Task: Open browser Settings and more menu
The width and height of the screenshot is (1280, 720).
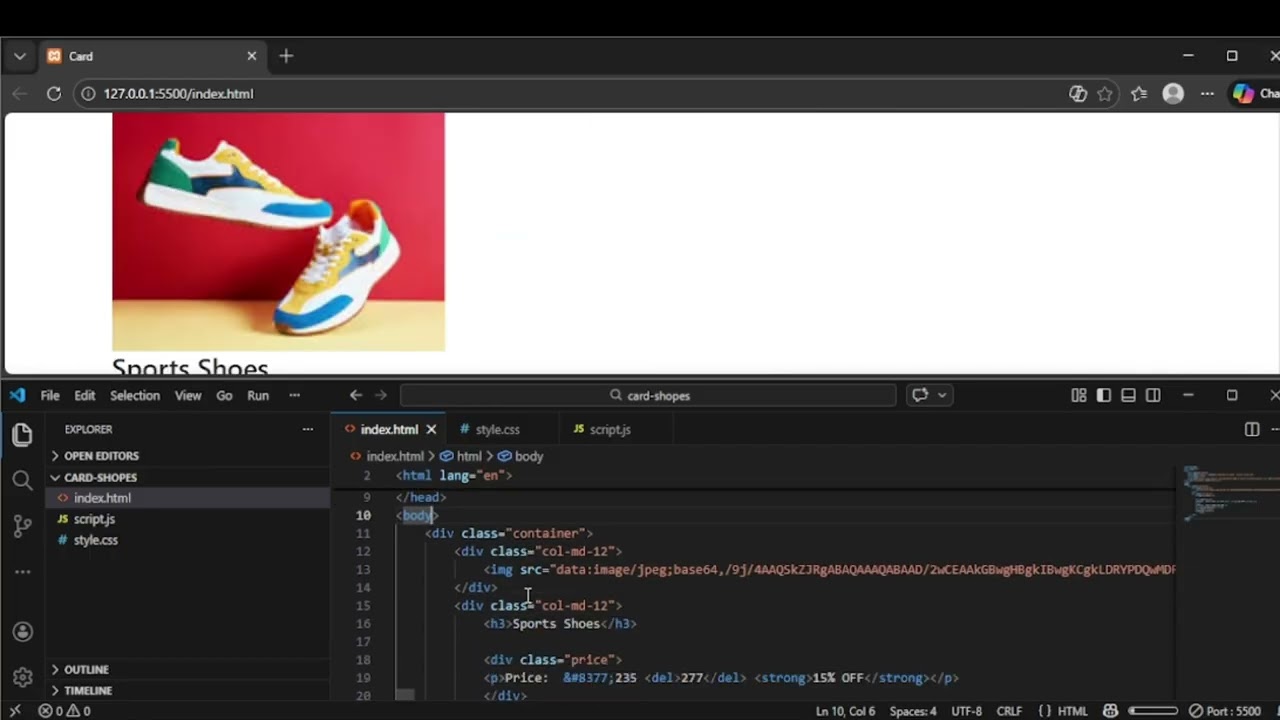Action: [1207, 93]
